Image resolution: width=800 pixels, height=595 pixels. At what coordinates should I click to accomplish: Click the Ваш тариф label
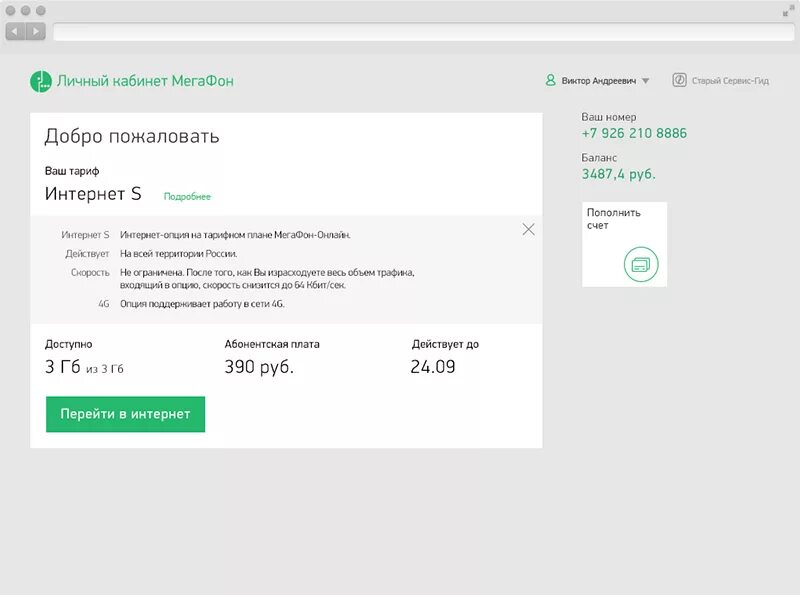72,171
